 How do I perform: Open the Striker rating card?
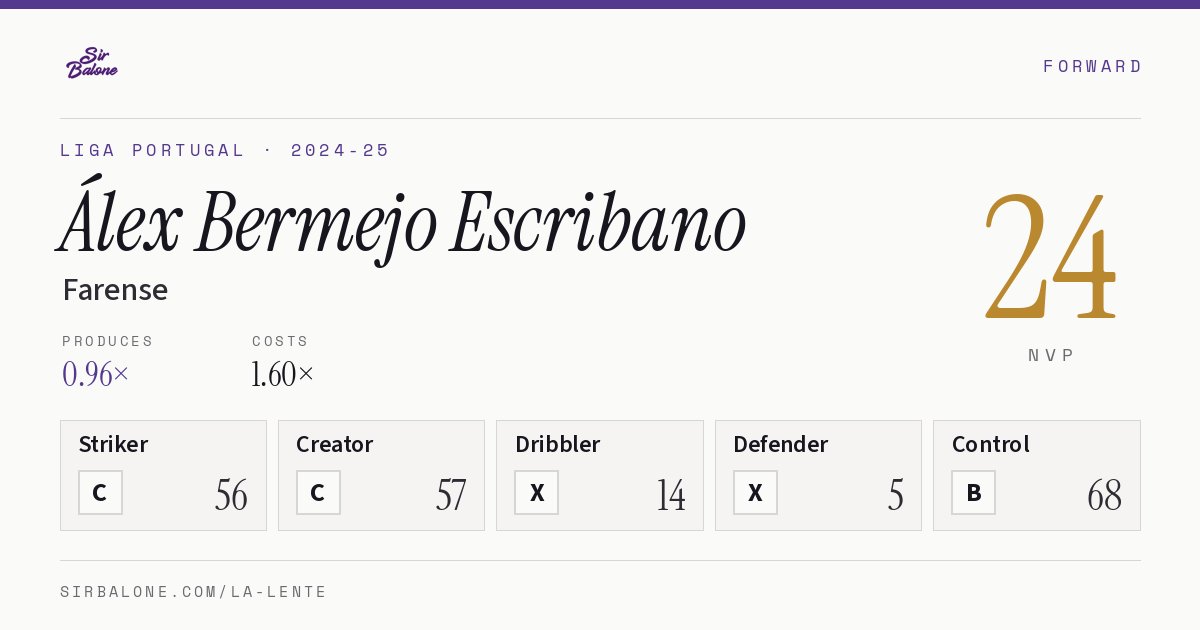(163, 475)
